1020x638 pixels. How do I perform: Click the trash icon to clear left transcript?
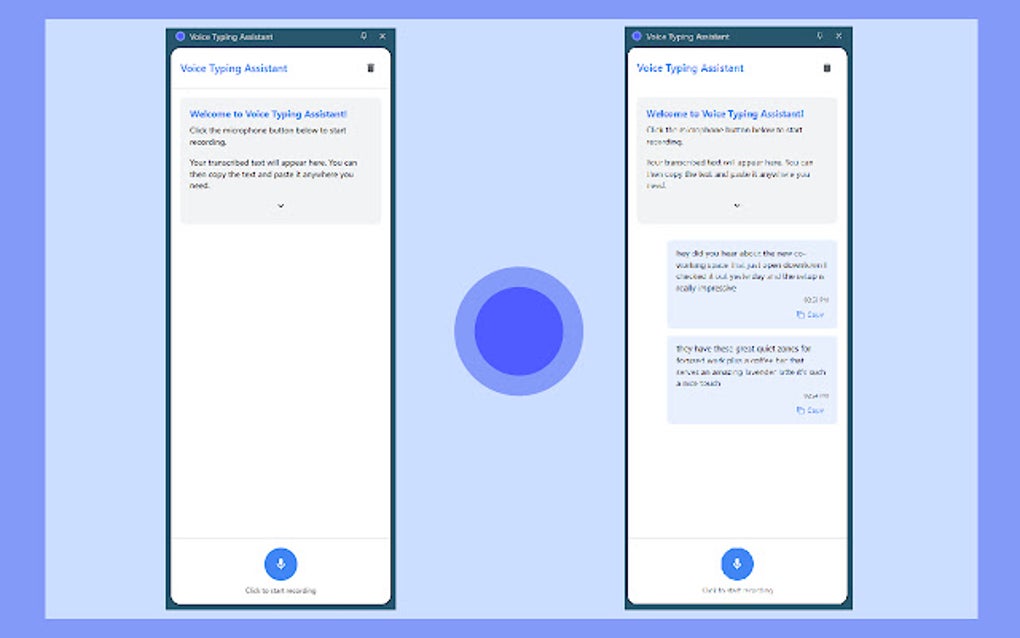[x=370, y=68]
